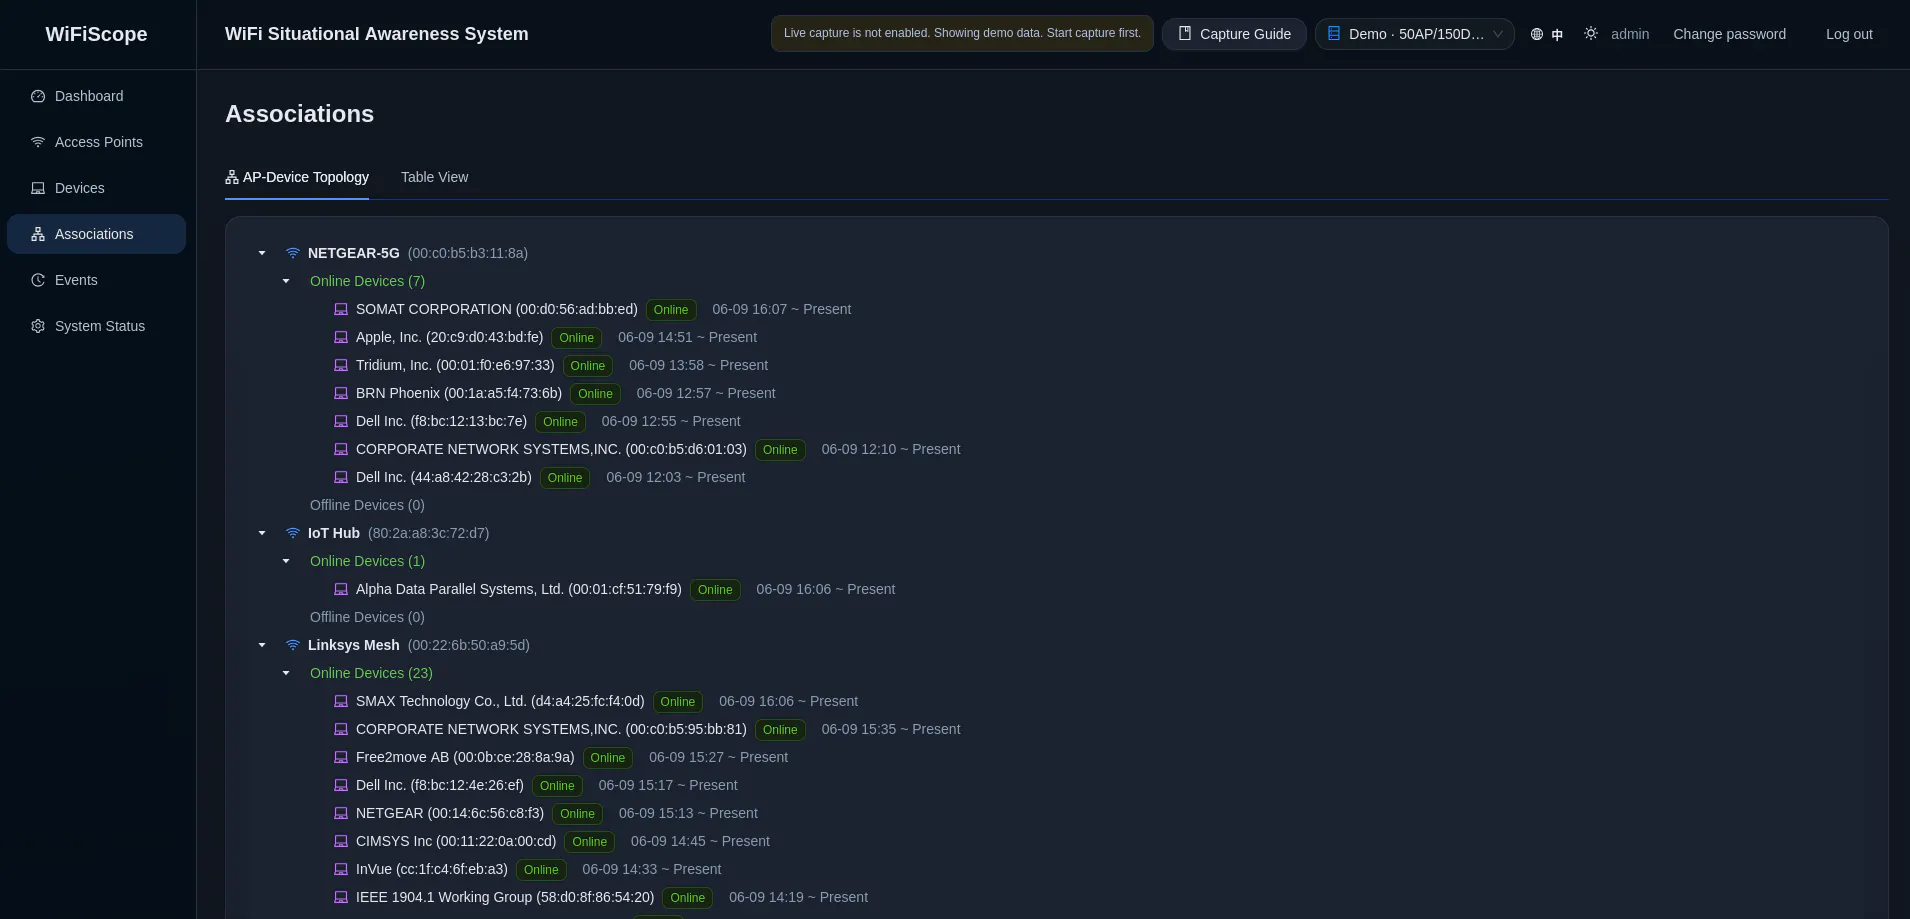1910x919 pixels.
Task: Click the wifi icon beside IoT Hub
Action: click(293, 533)
